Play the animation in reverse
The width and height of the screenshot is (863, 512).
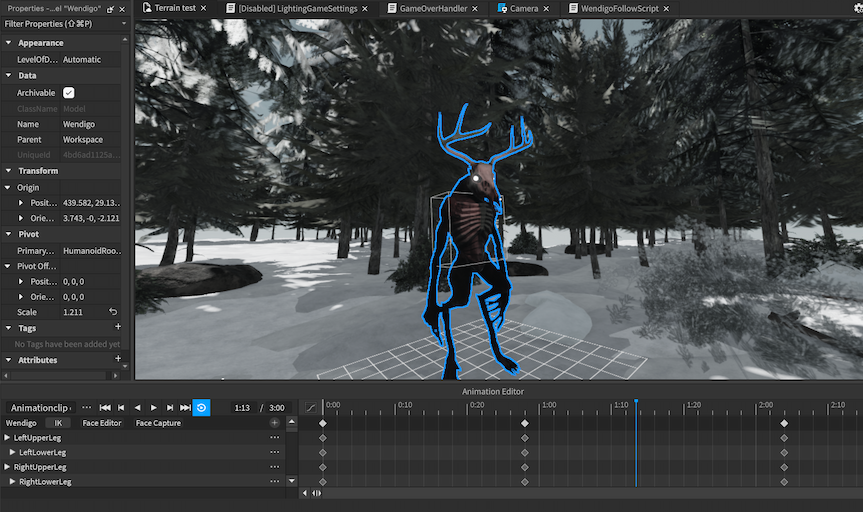pyautogui.click(x=138, y=408)
